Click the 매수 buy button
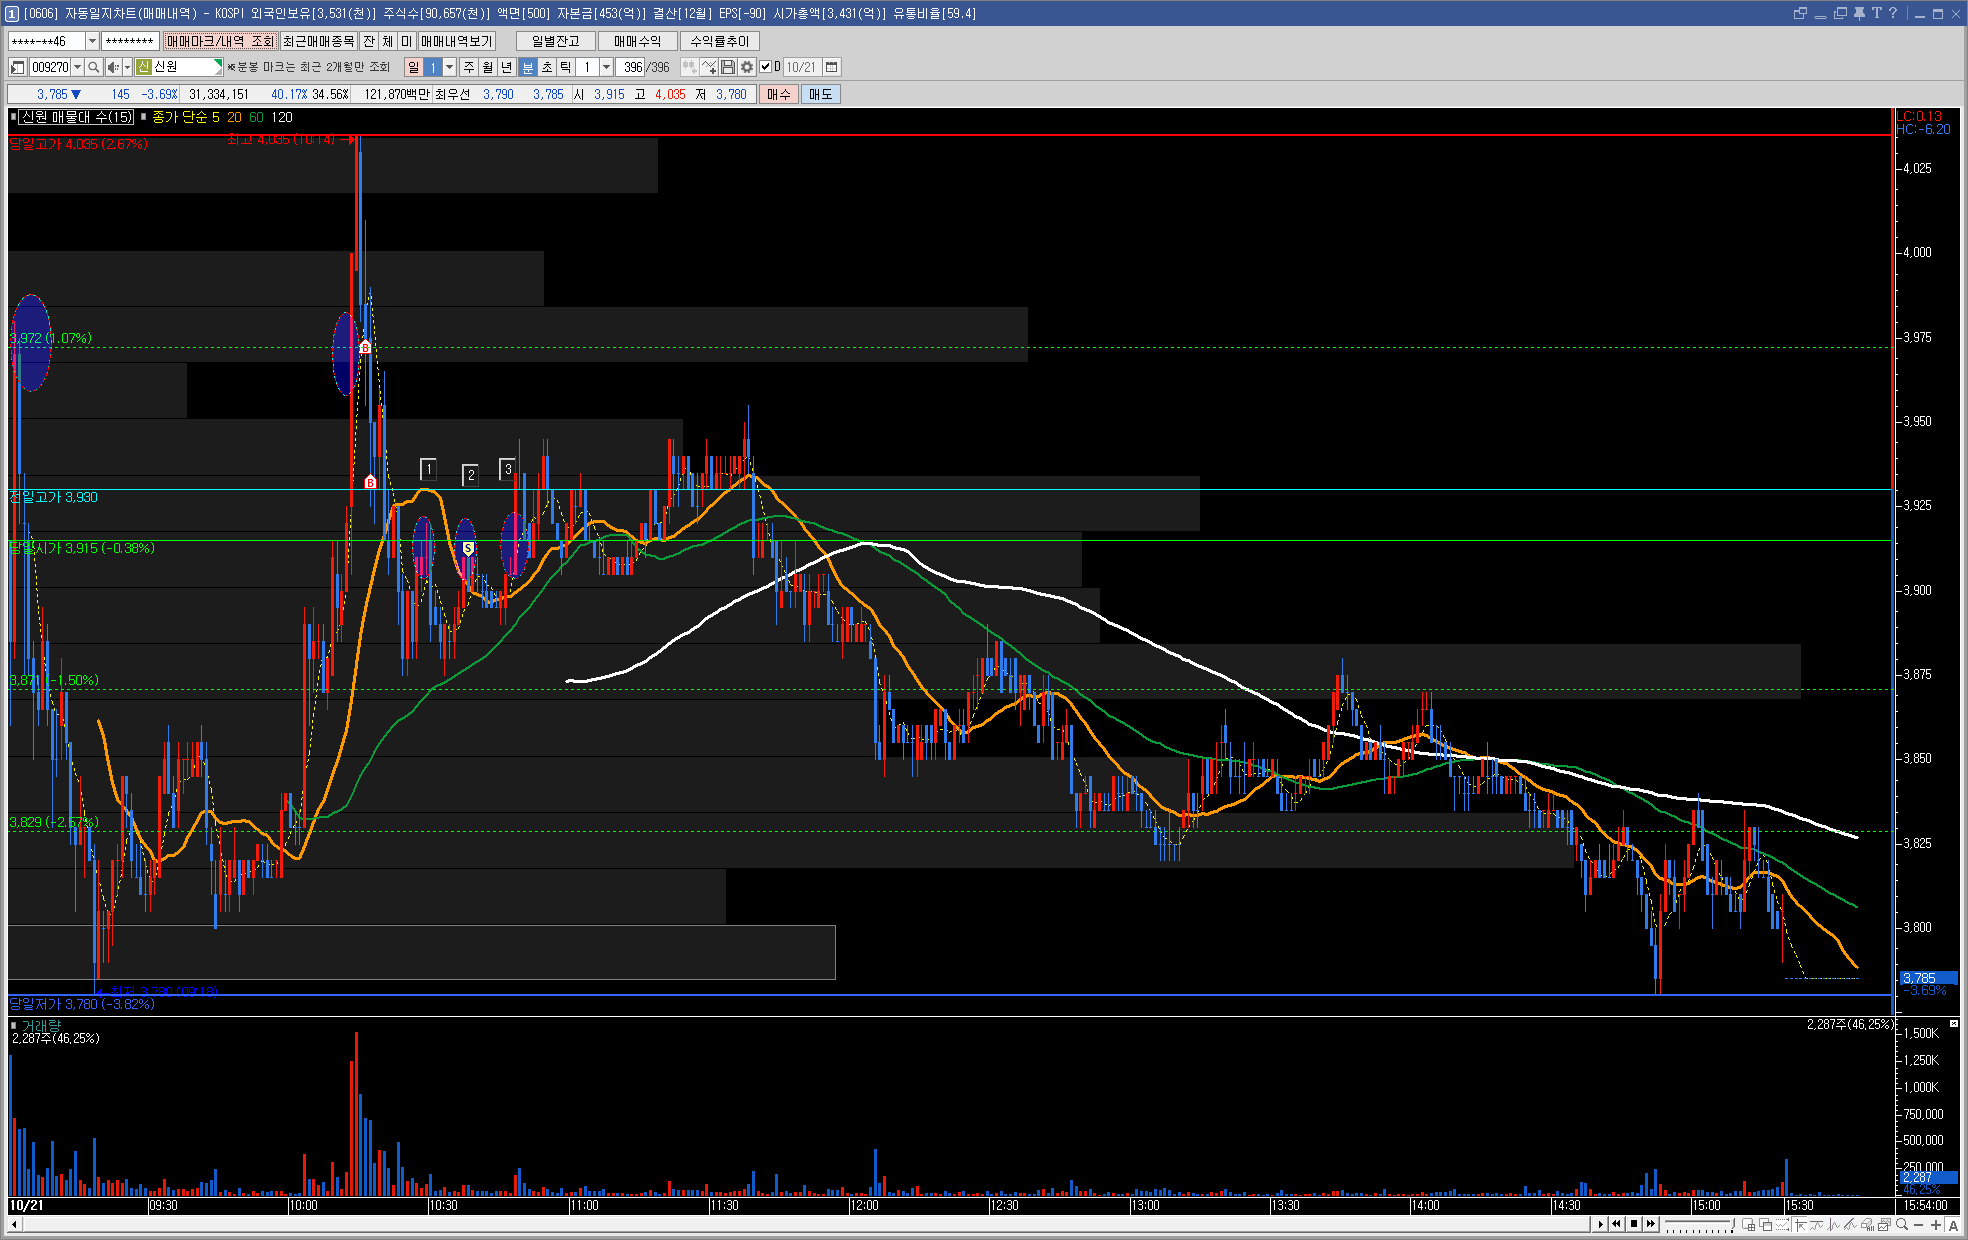1968x1240 pixels. [778, 94]
